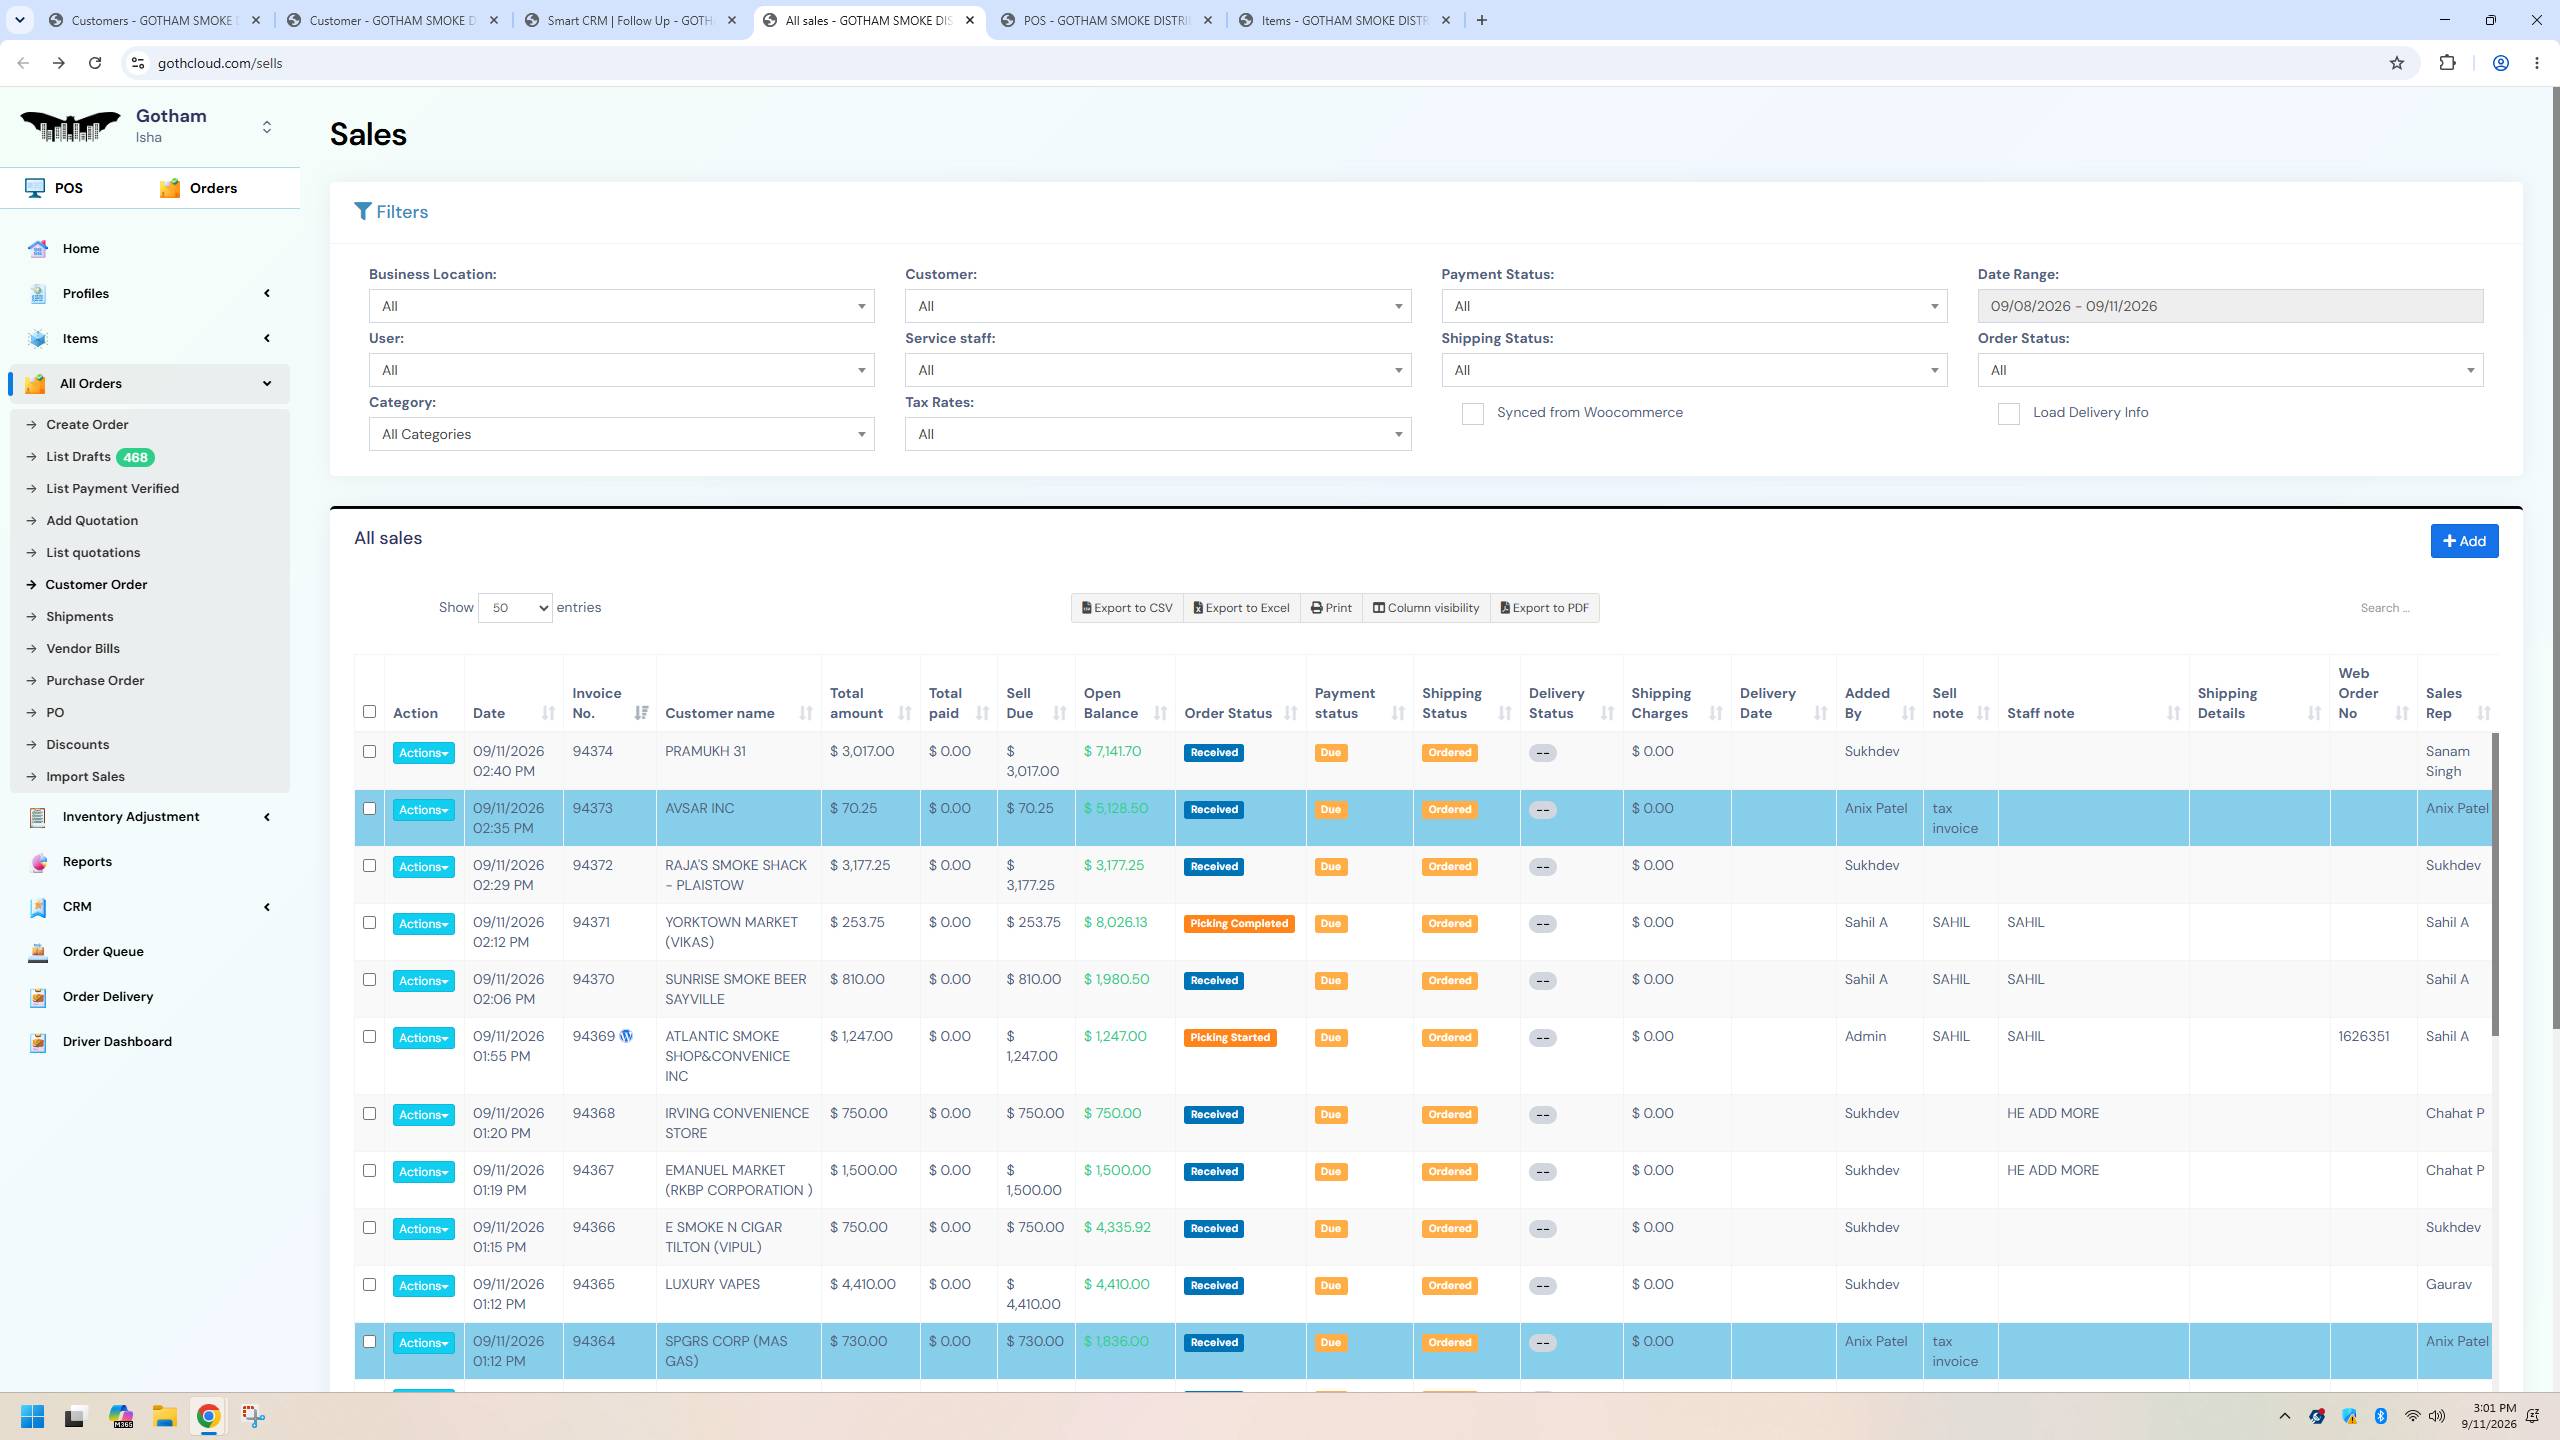Open Driver Dashboard icon in sidebar
The width and height of the screenshot is (2560, 1440).
(38, 1042)
